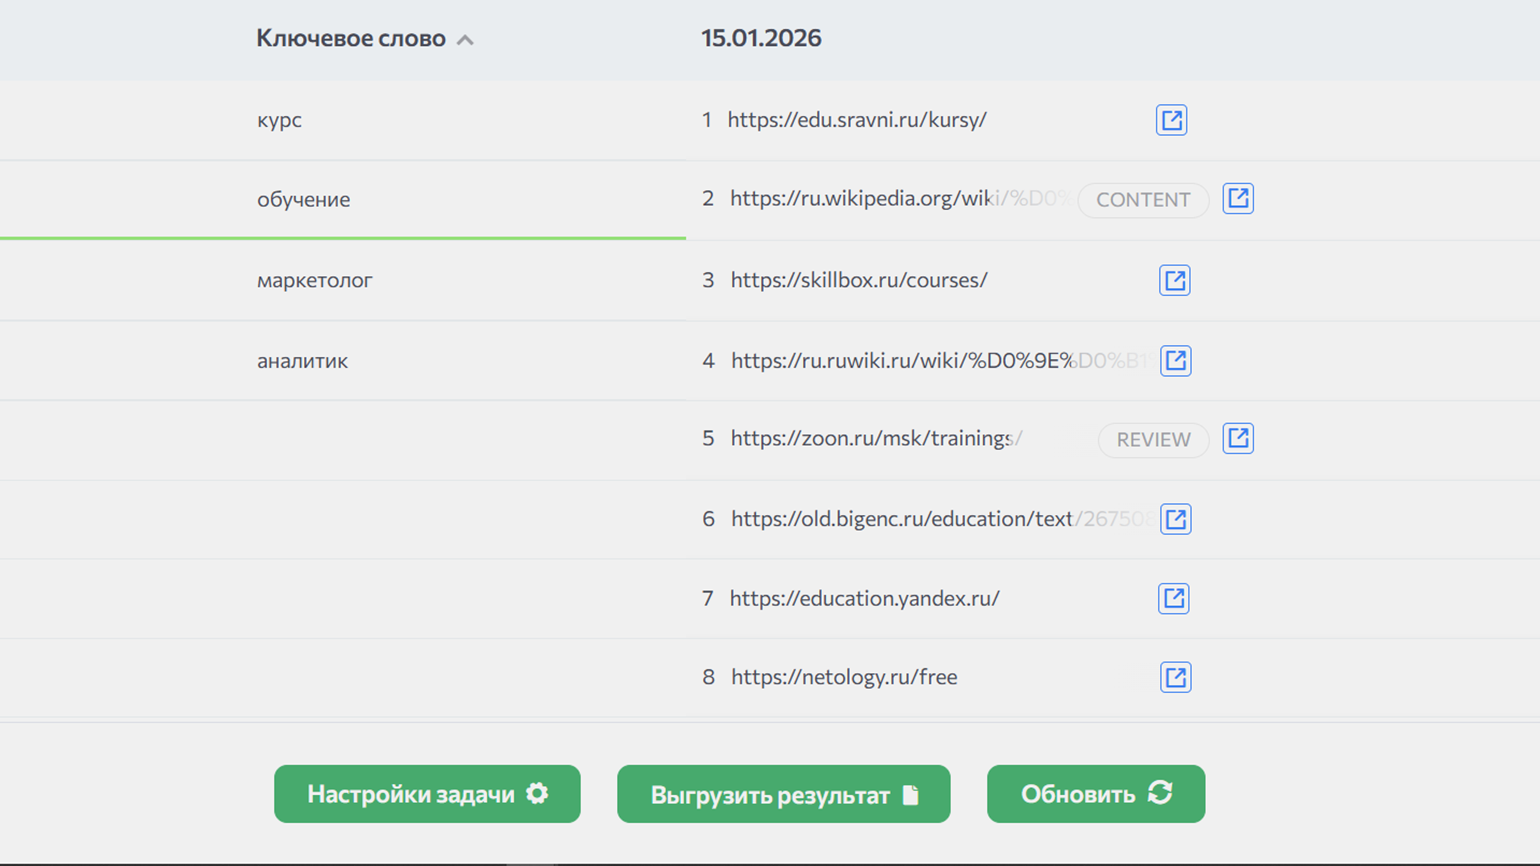Viewport: 1540px width, 866px height.
Task: Select the keyword row обучение
Action: (303, 199)
